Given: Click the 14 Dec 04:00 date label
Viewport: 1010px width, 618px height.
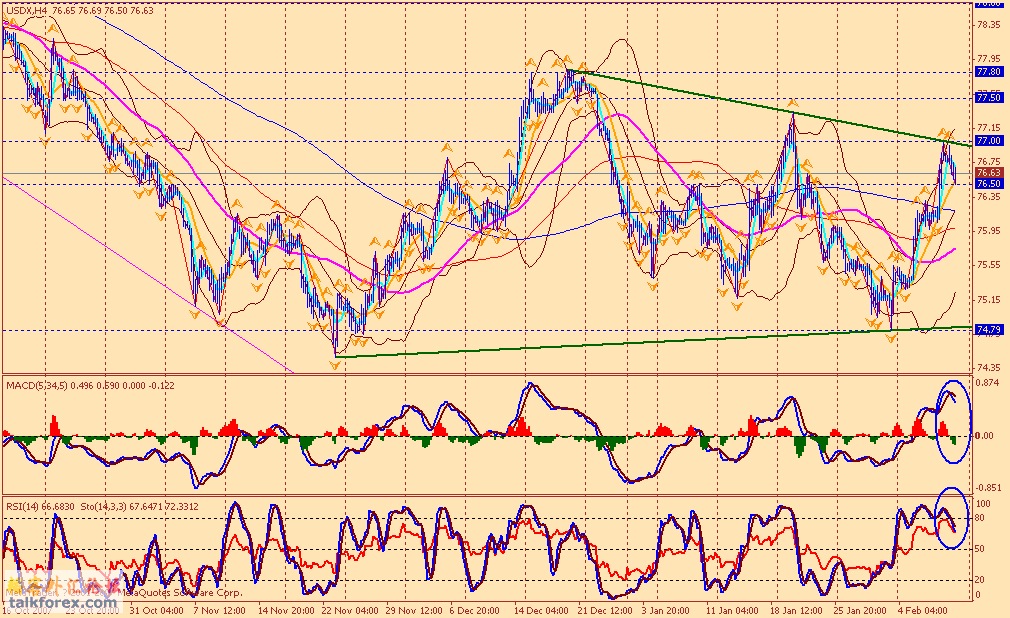Looking at the screenshot, I should pos(541,610).
